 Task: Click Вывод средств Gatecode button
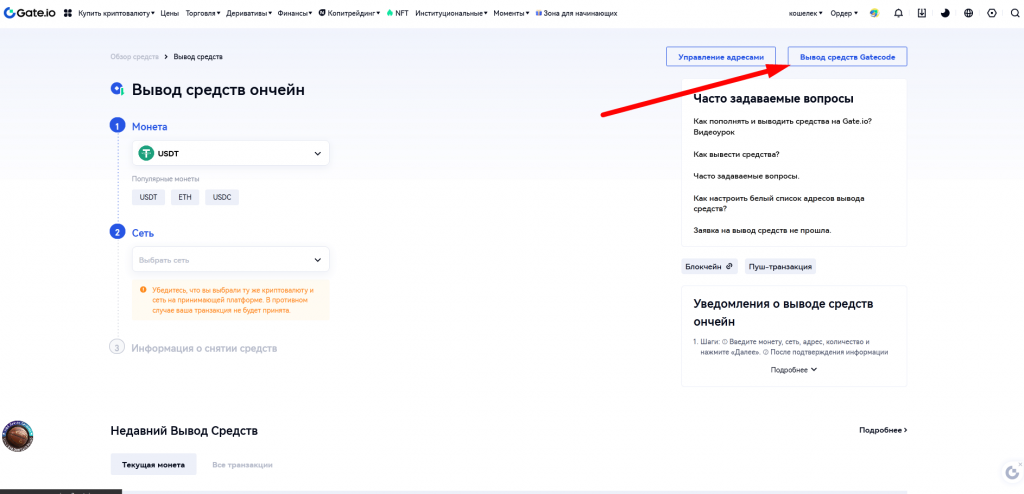pos(847,57)
